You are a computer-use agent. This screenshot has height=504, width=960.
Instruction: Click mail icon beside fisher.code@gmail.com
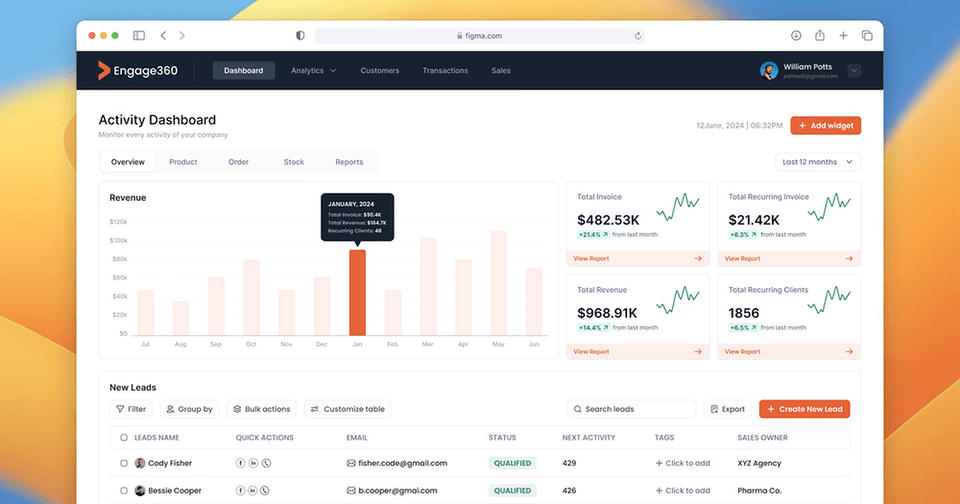(351, 463)
